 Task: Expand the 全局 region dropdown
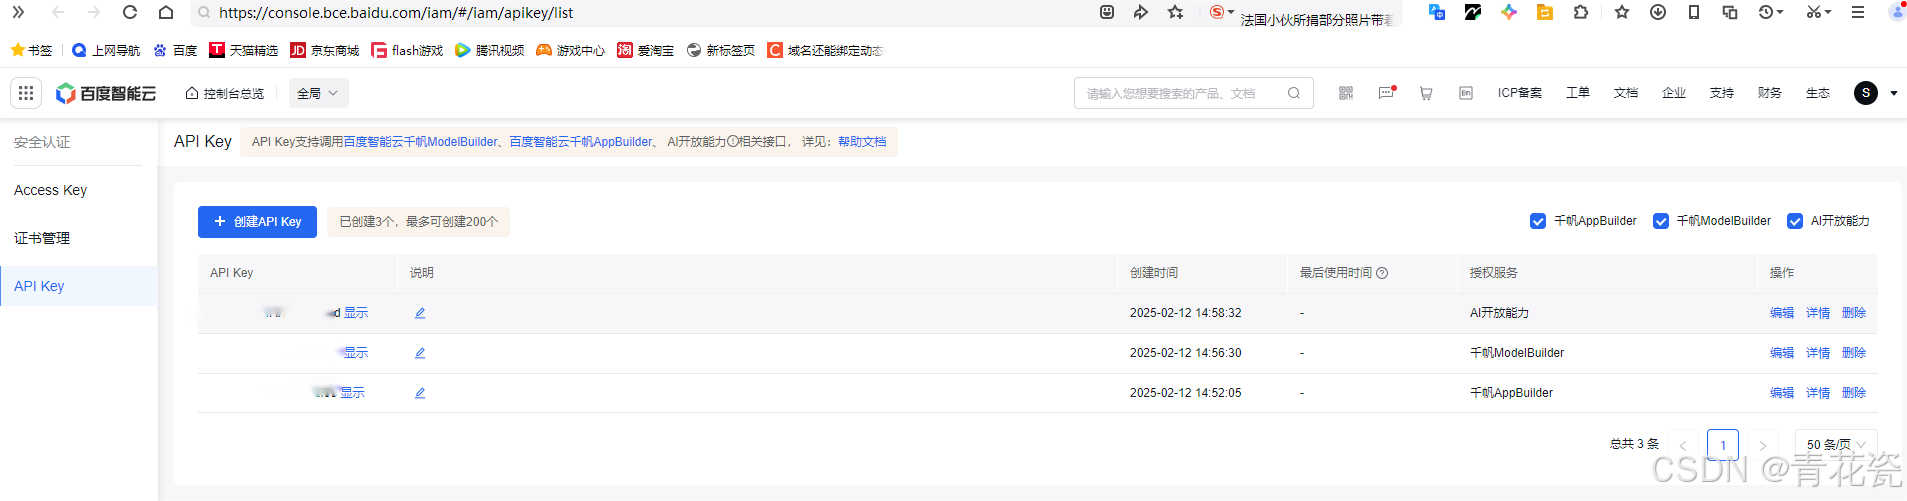318,93
